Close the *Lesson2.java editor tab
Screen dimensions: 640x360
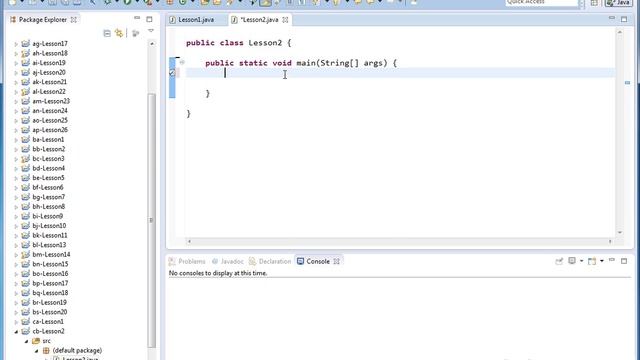pos(285,20)
